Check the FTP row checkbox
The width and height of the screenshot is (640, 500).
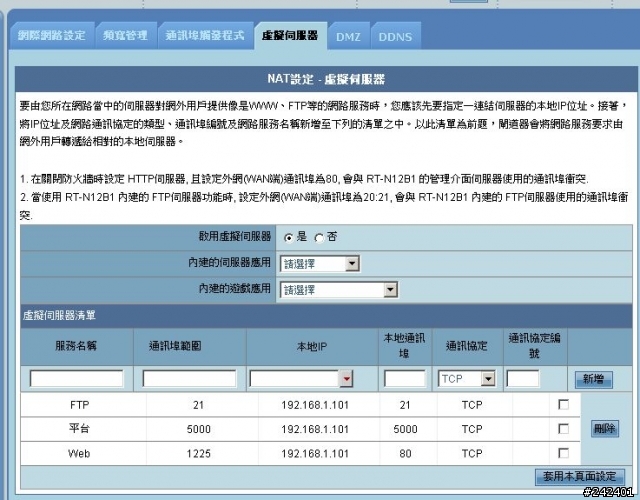(x=563, y=404)
